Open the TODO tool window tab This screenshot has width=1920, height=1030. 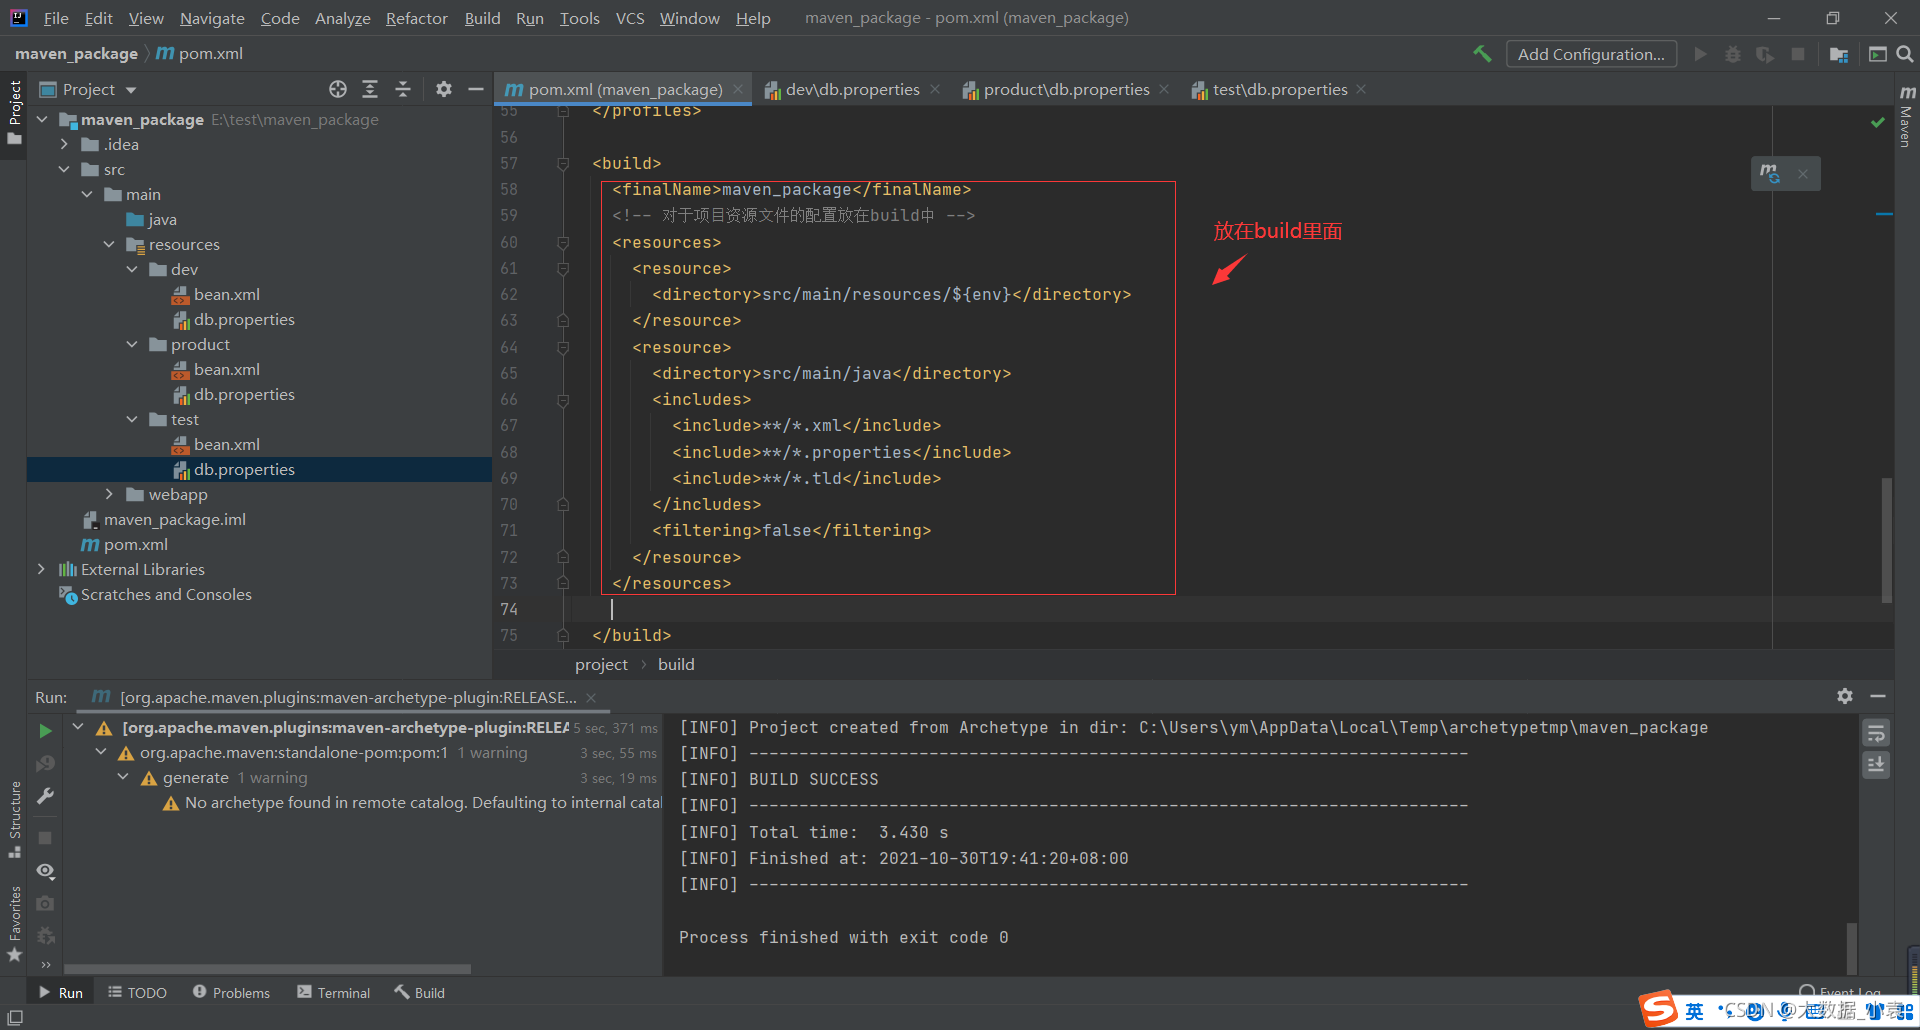[138, 992]
